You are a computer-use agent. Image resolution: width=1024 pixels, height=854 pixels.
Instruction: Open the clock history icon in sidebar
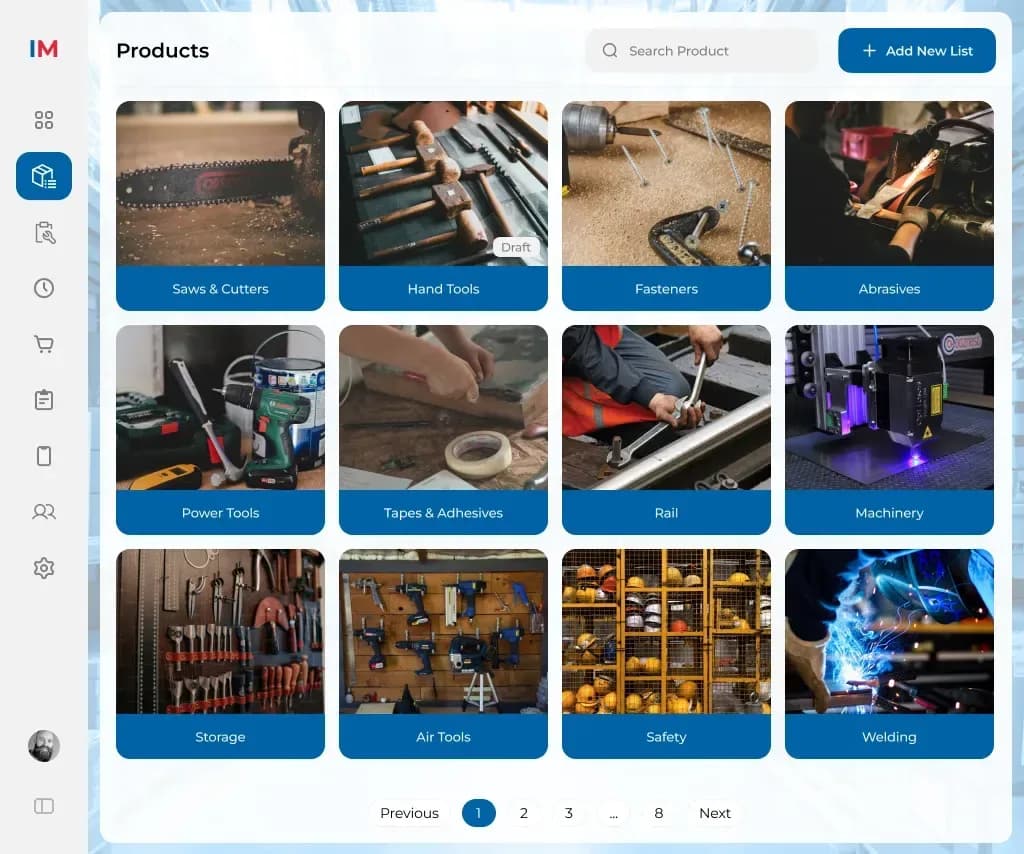click(44, 288)
